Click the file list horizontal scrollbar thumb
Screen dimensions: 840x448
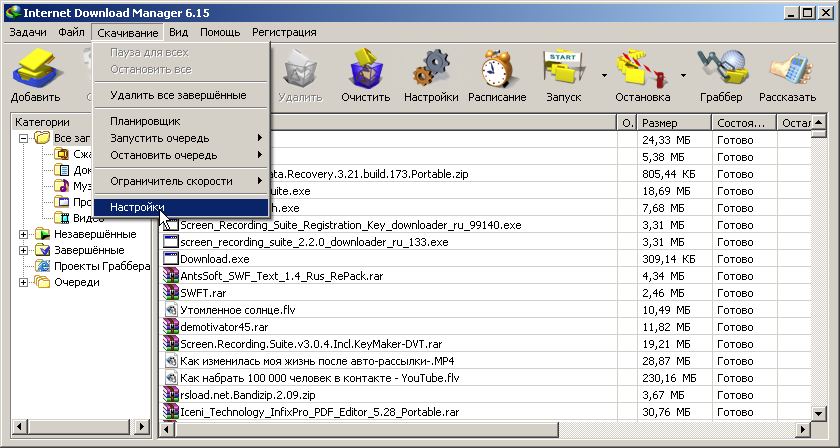pos(368,429)
